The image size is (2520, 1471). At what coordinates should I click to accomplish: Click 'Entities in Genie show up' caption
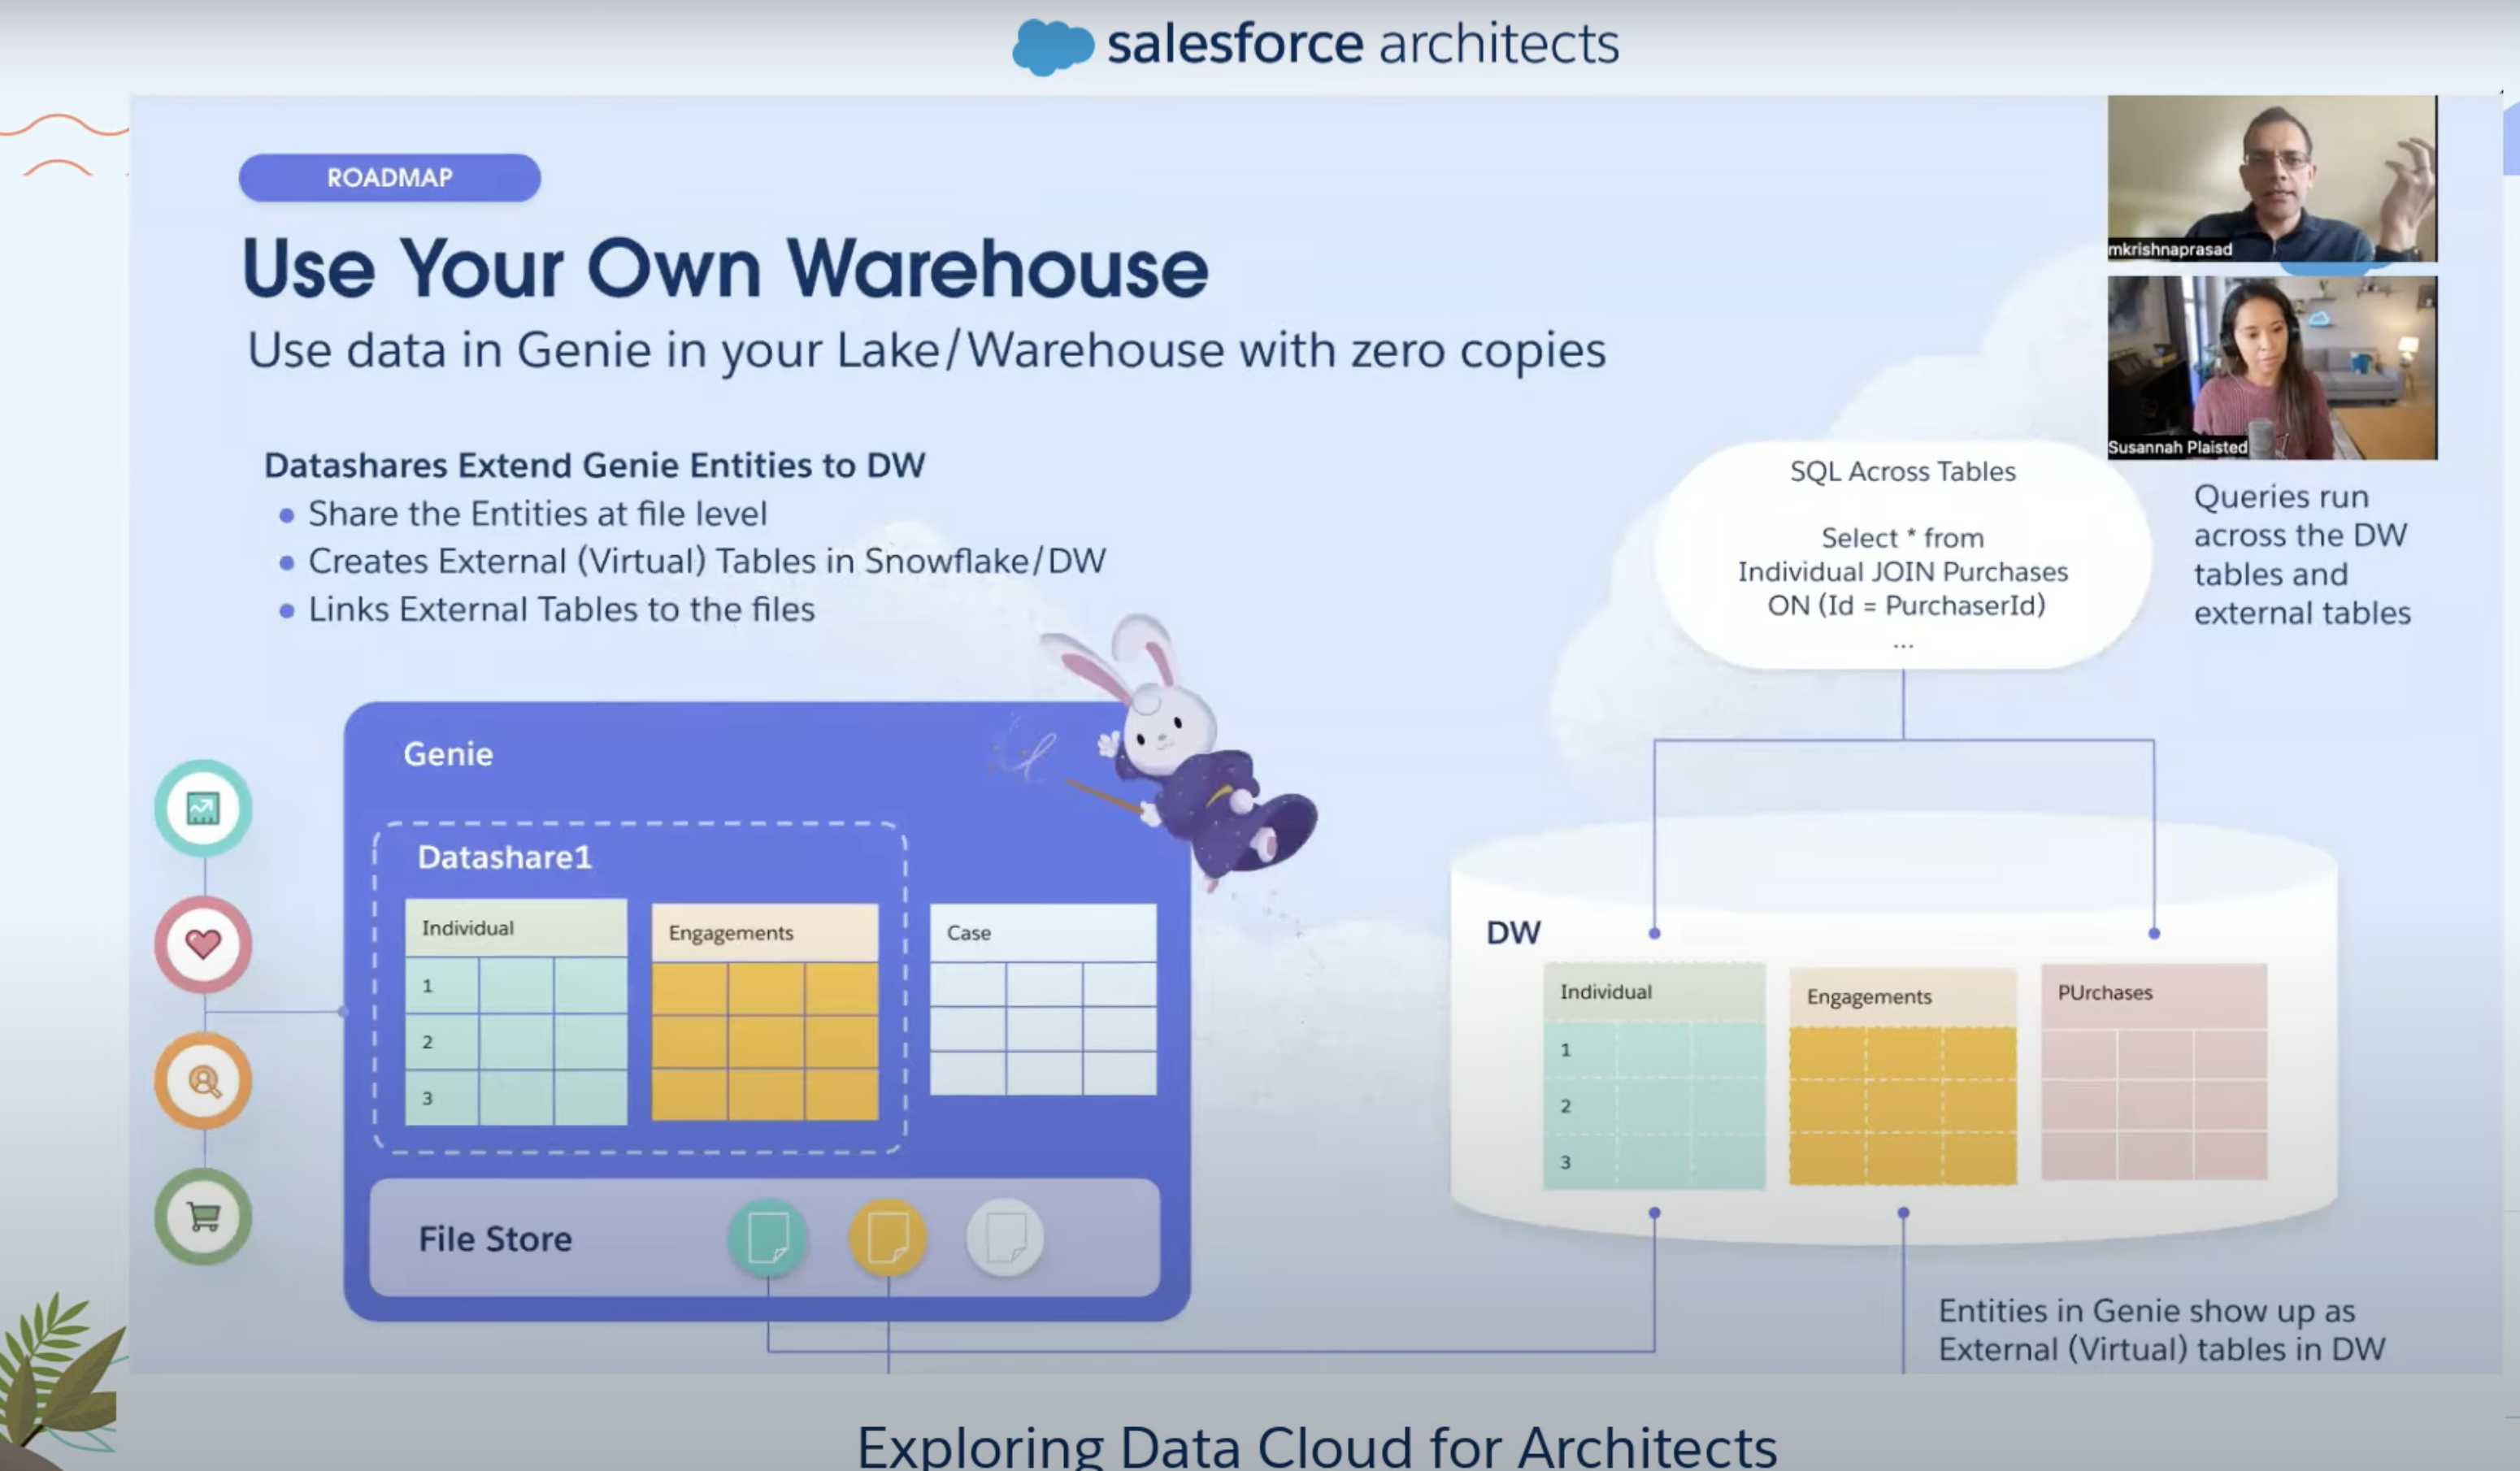coord(2162,1330)
